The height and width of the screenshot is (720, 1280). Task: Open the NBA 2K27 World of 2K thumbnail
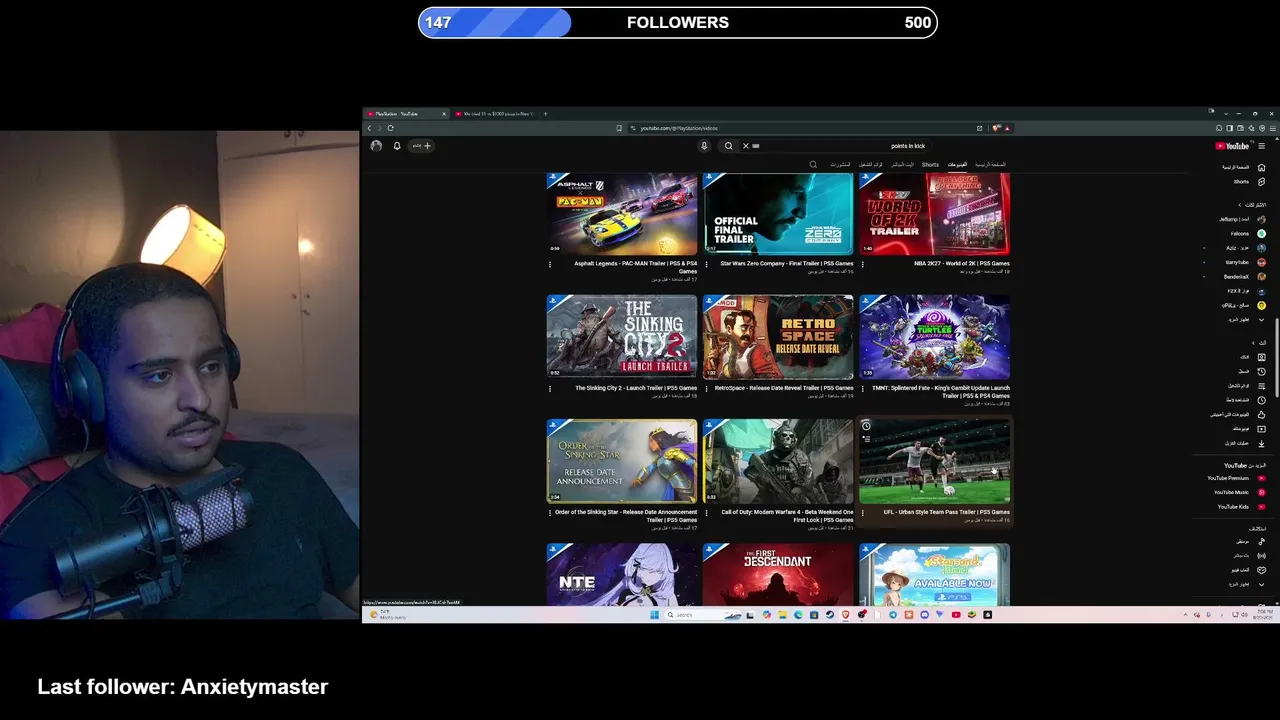pyautogui.click(x=934, y=214)
